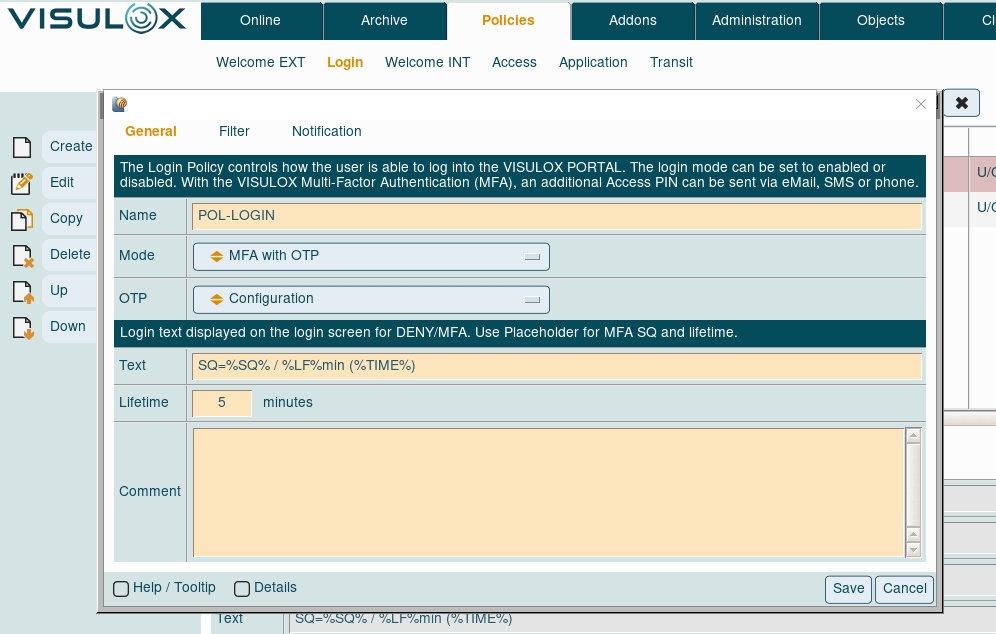The image size is (996, 634).
Task: Close the policy dialog window
Action: [921, 104]
